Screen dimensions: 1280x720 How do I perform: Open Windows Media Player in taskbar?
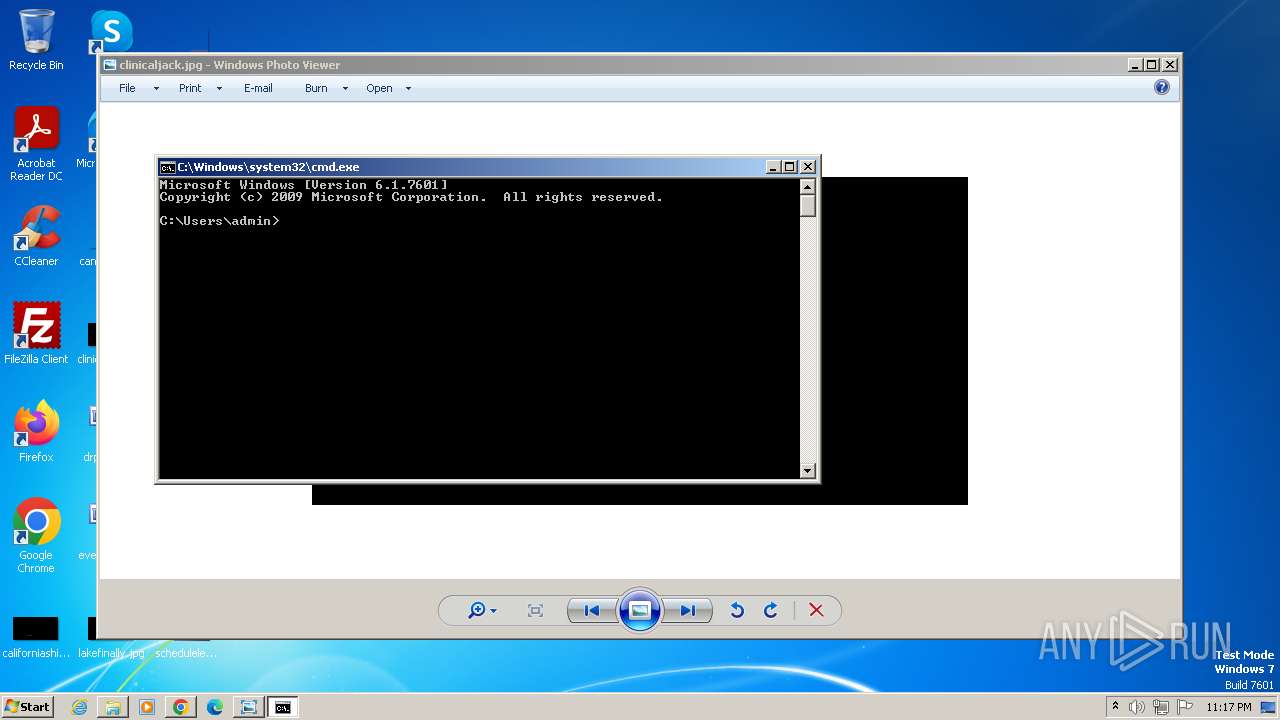point(147,707)
